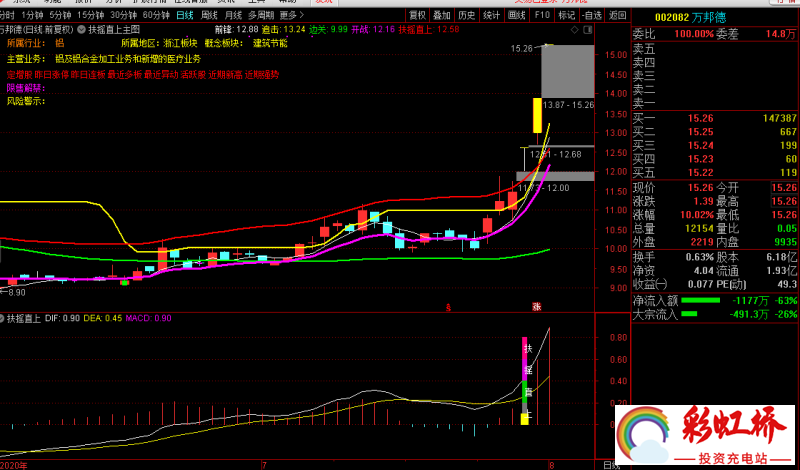Click the 定增股 tag

[x=19, y=75]
